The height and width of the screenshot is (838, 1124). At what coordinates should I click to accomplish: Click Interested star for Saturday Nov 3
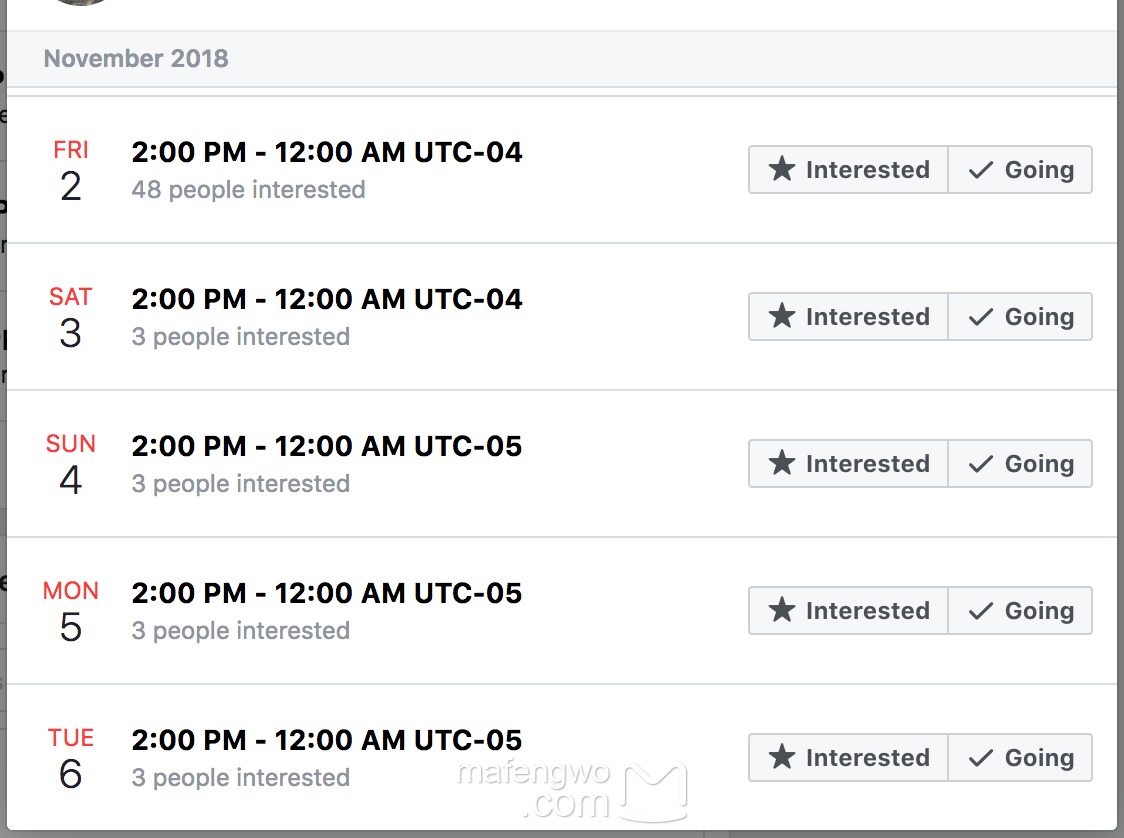(848, 317)
